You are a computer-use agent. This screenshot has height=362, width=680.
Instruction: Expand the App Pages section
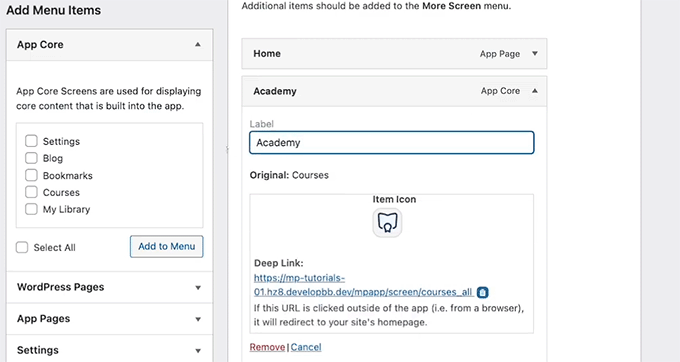(x=110, y=319)
